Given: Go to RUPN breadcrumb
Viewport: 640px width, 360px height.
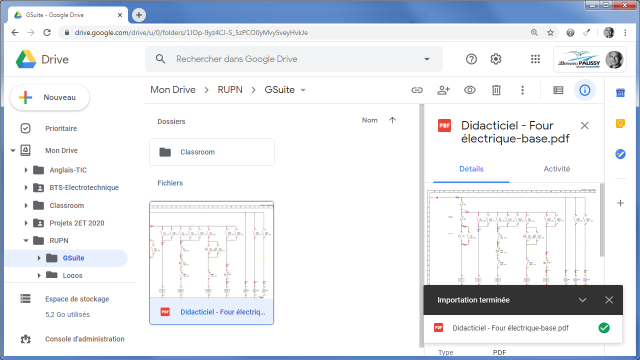Looking at the screenshot, I should coord(230,90).
